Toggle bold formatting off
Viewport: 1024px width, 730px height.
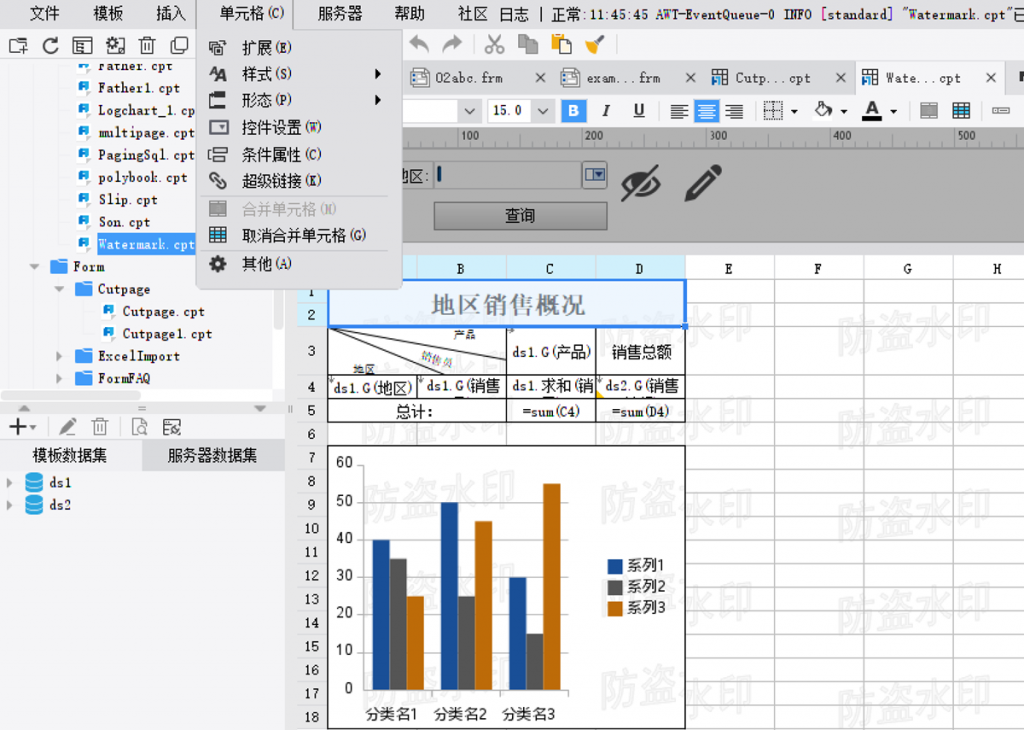[x=572, y=110]
